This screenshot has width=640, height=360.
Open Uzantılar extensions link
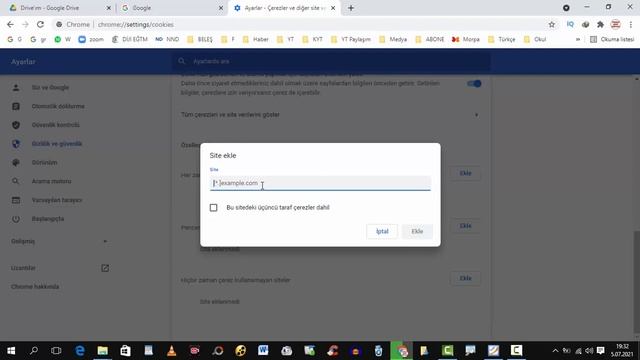pyautogui.click(x=59, y=268)
